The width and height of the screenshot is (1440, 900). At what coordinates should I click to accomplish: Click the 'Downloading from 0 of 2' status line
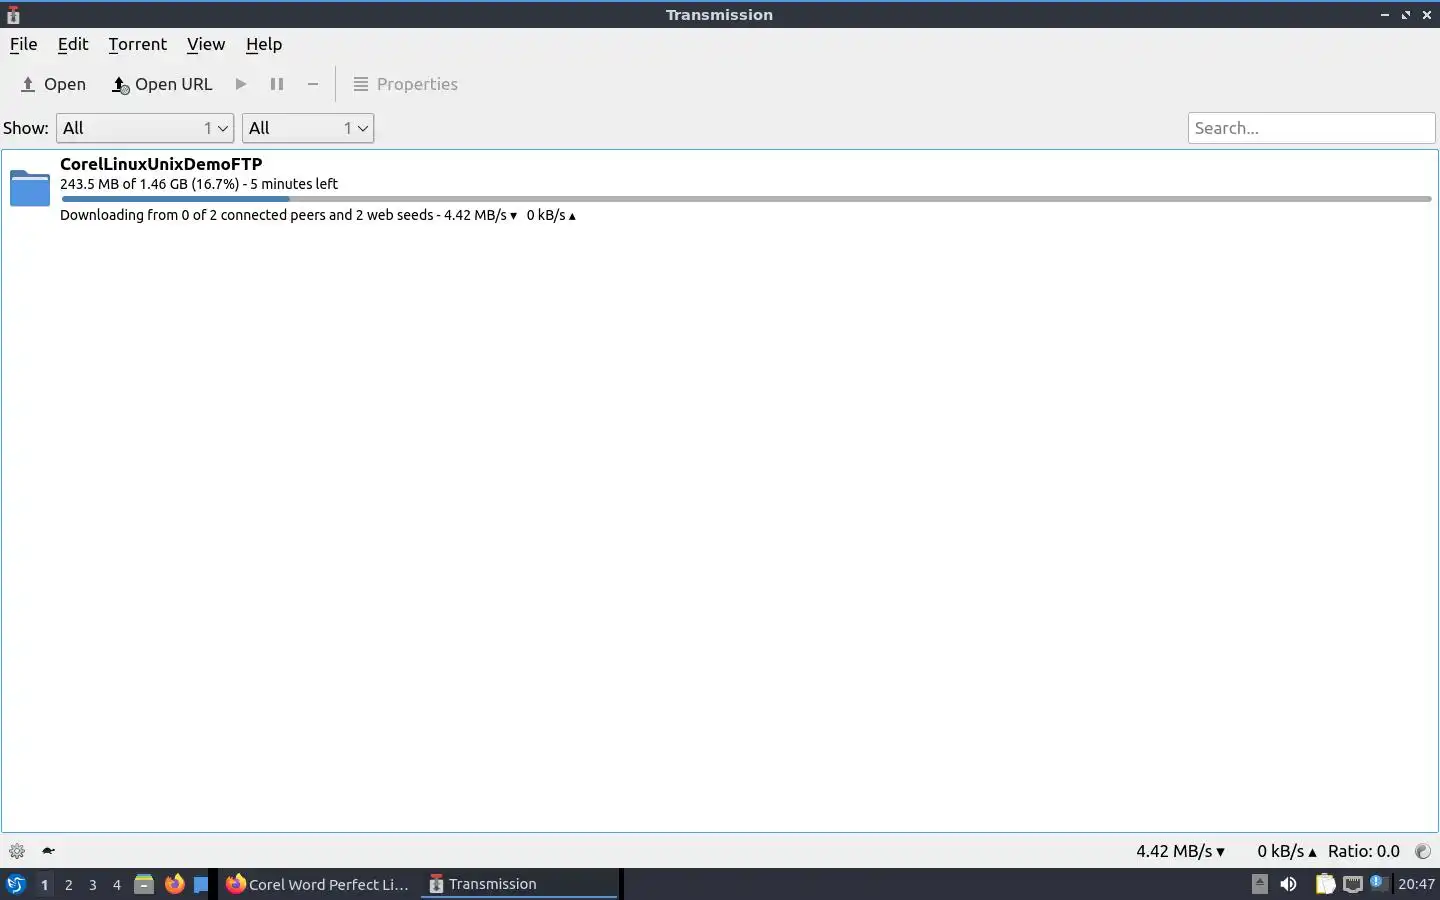(318, 215)
